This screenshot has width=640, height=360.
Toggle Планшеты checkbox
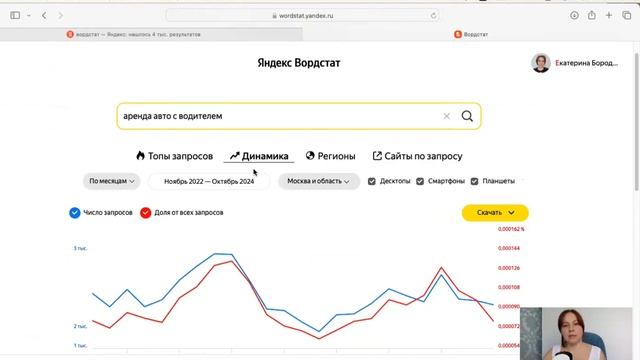coord(474,181)
